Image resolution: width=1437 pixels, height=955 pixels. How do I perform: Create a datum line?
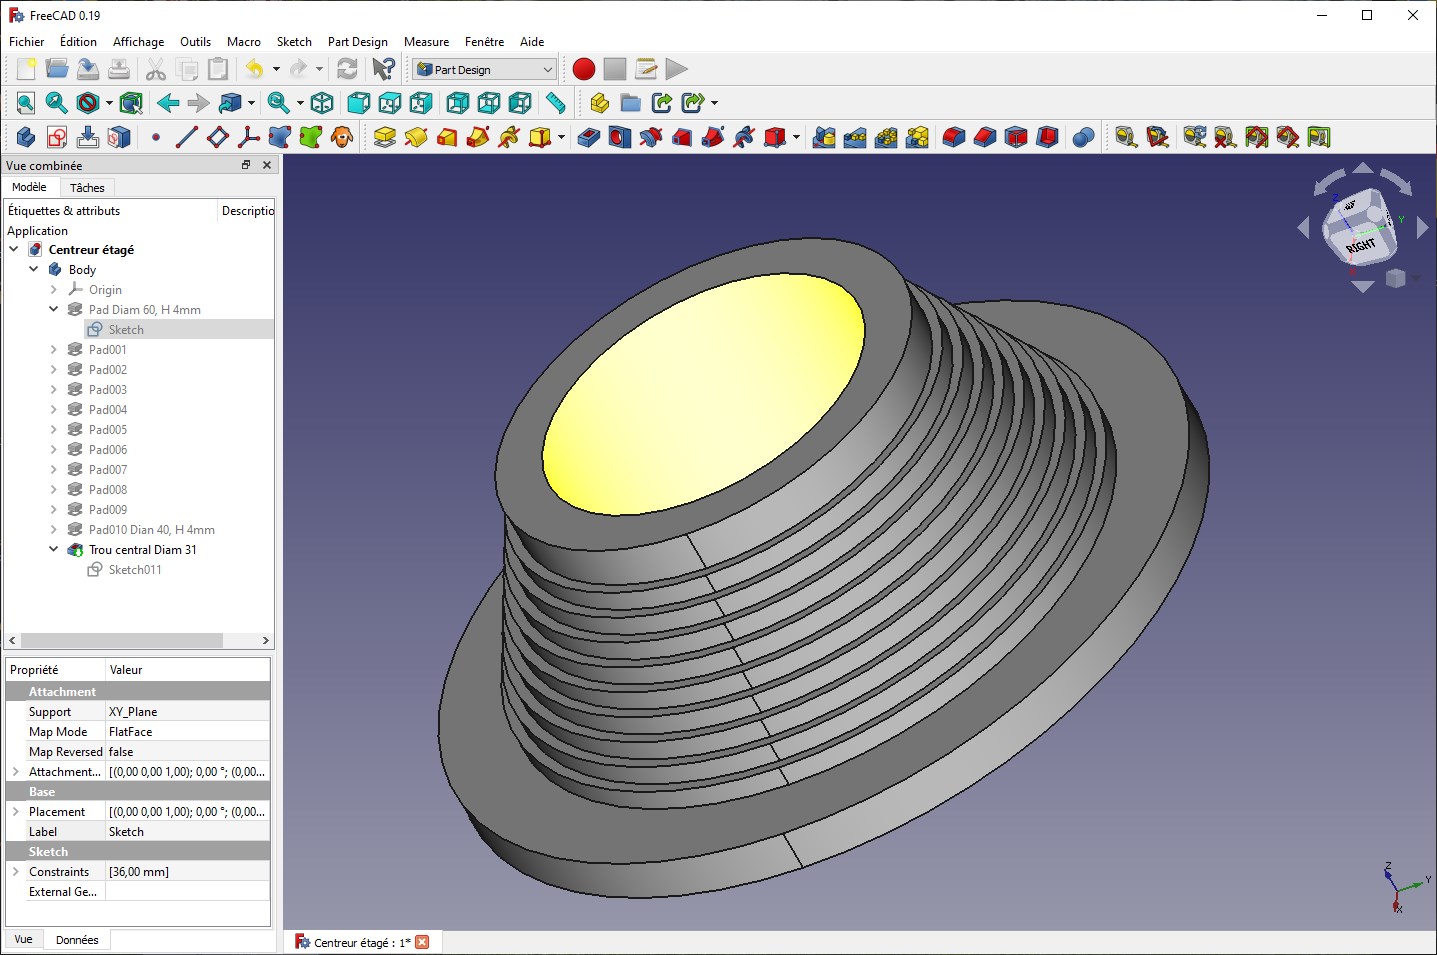tap(187, 137)
